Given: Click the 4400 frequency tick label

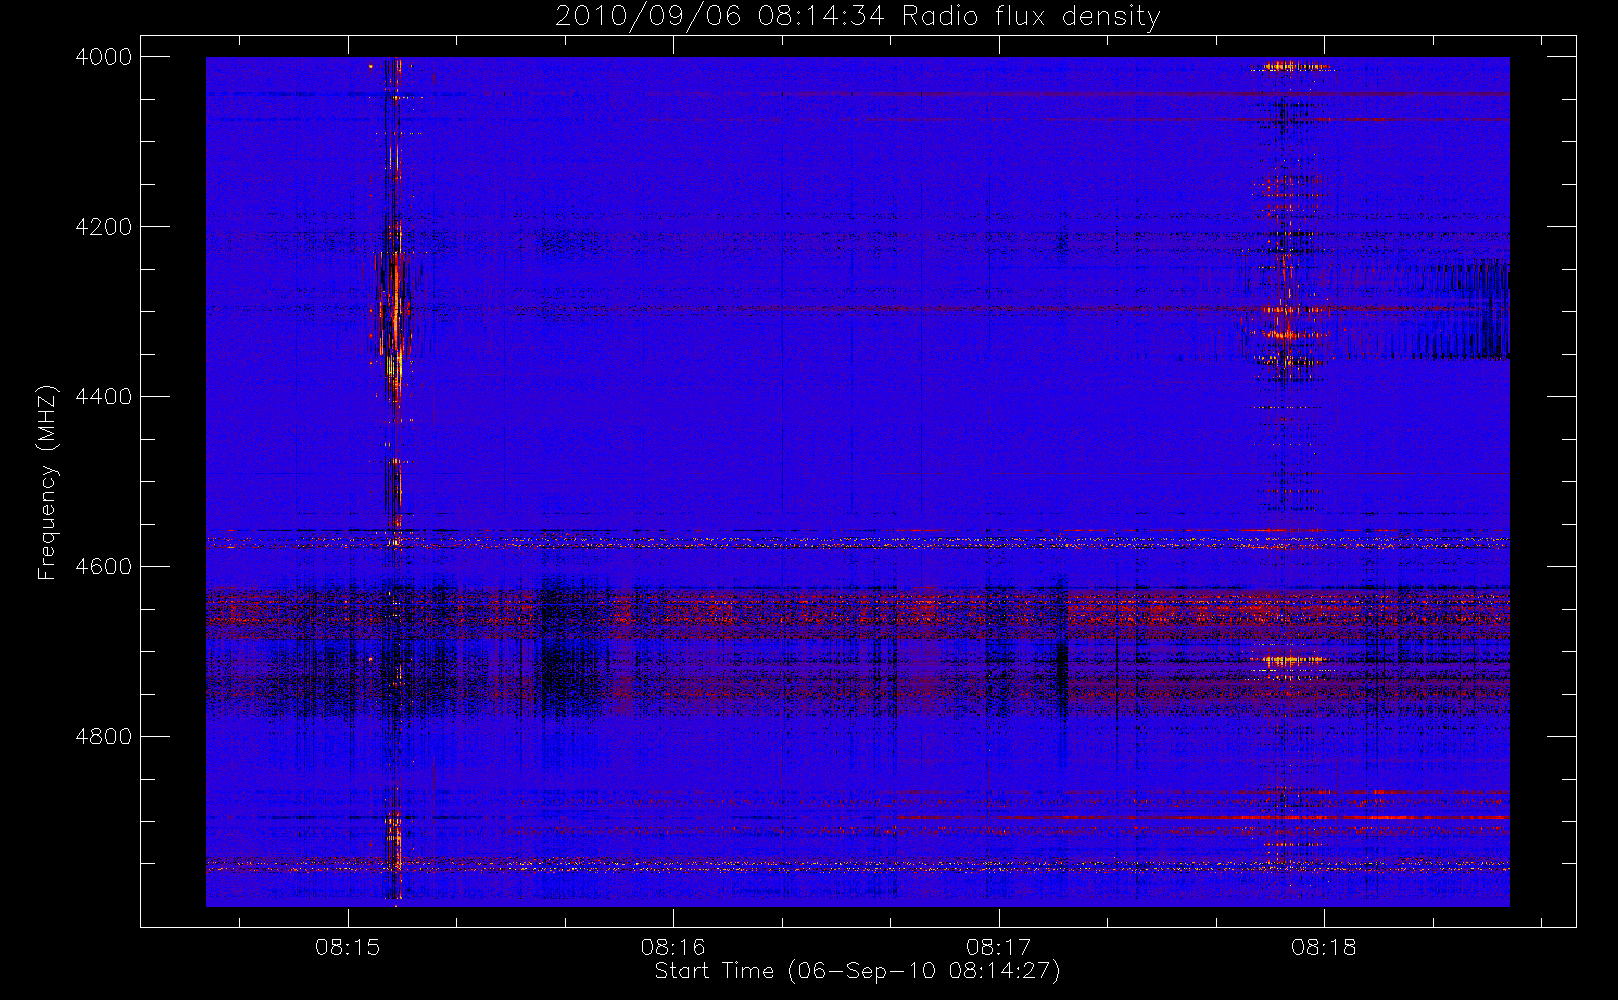Looking at the screenshot, I should pos(104,397).
